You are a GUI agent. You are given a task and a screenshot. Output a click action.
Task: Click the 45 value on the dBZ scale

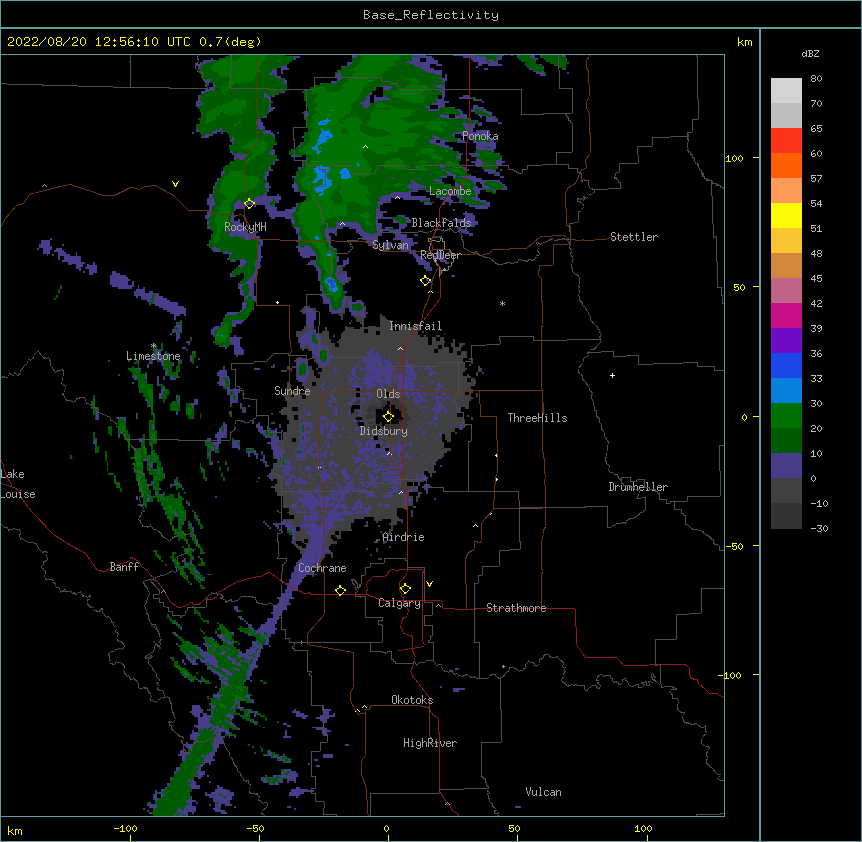coord(816,279)
